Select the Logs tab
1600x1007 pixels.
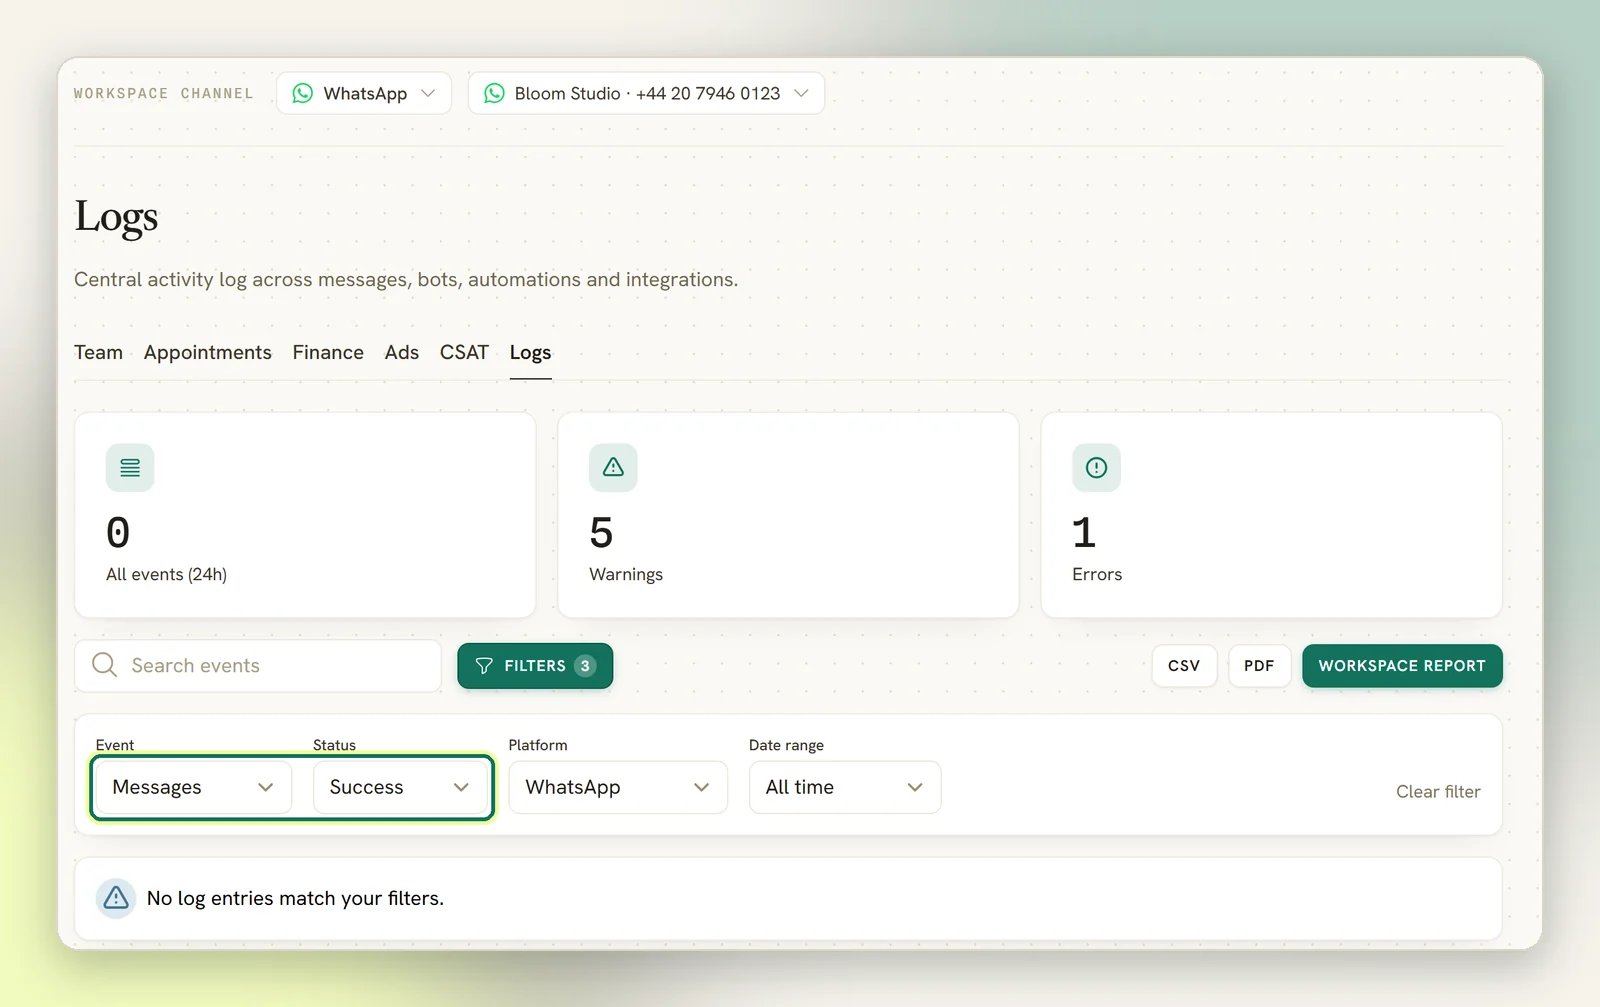coord(530,352)
